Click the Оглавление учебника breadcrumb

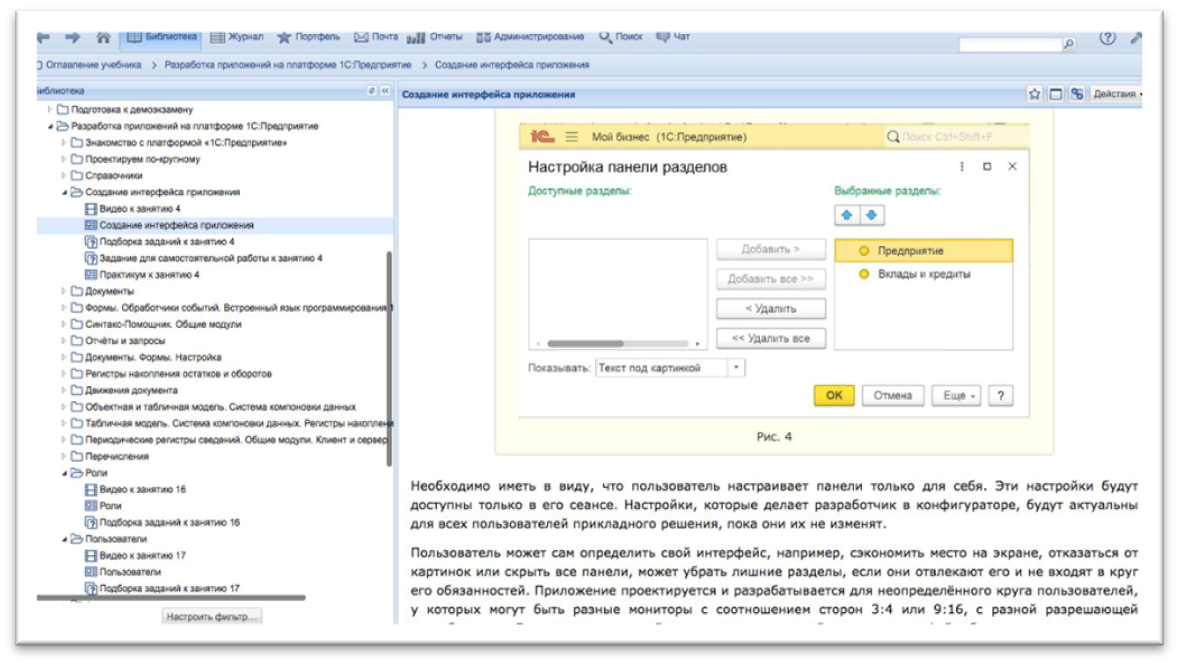(x=93, y=65)
